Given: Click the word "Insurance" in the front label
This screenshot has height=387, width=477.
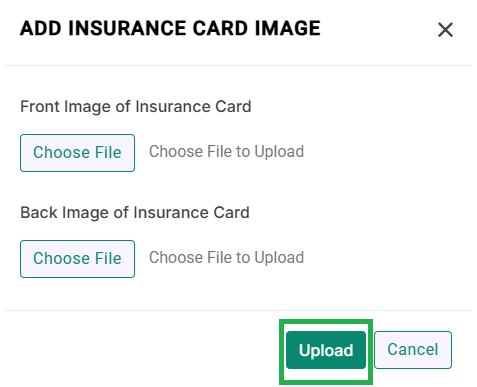Looking at the screenshot, I should click(x=173, y=107).
